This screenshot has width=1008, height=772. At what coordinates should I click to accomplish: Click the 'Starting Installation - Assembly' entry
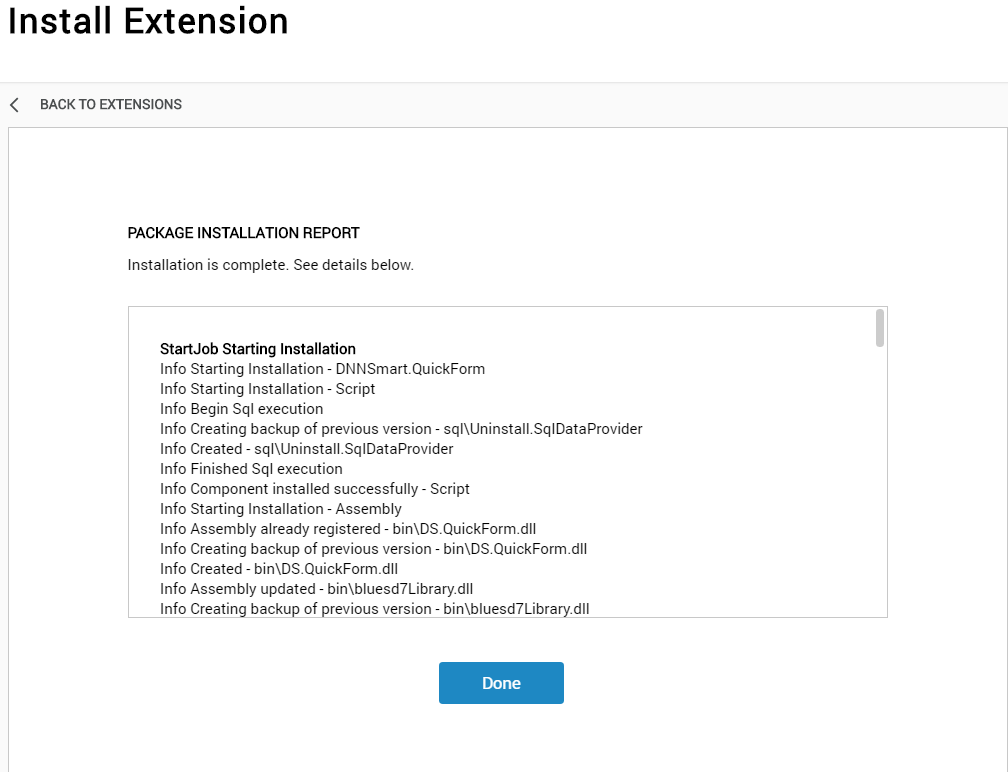(281, 508)
